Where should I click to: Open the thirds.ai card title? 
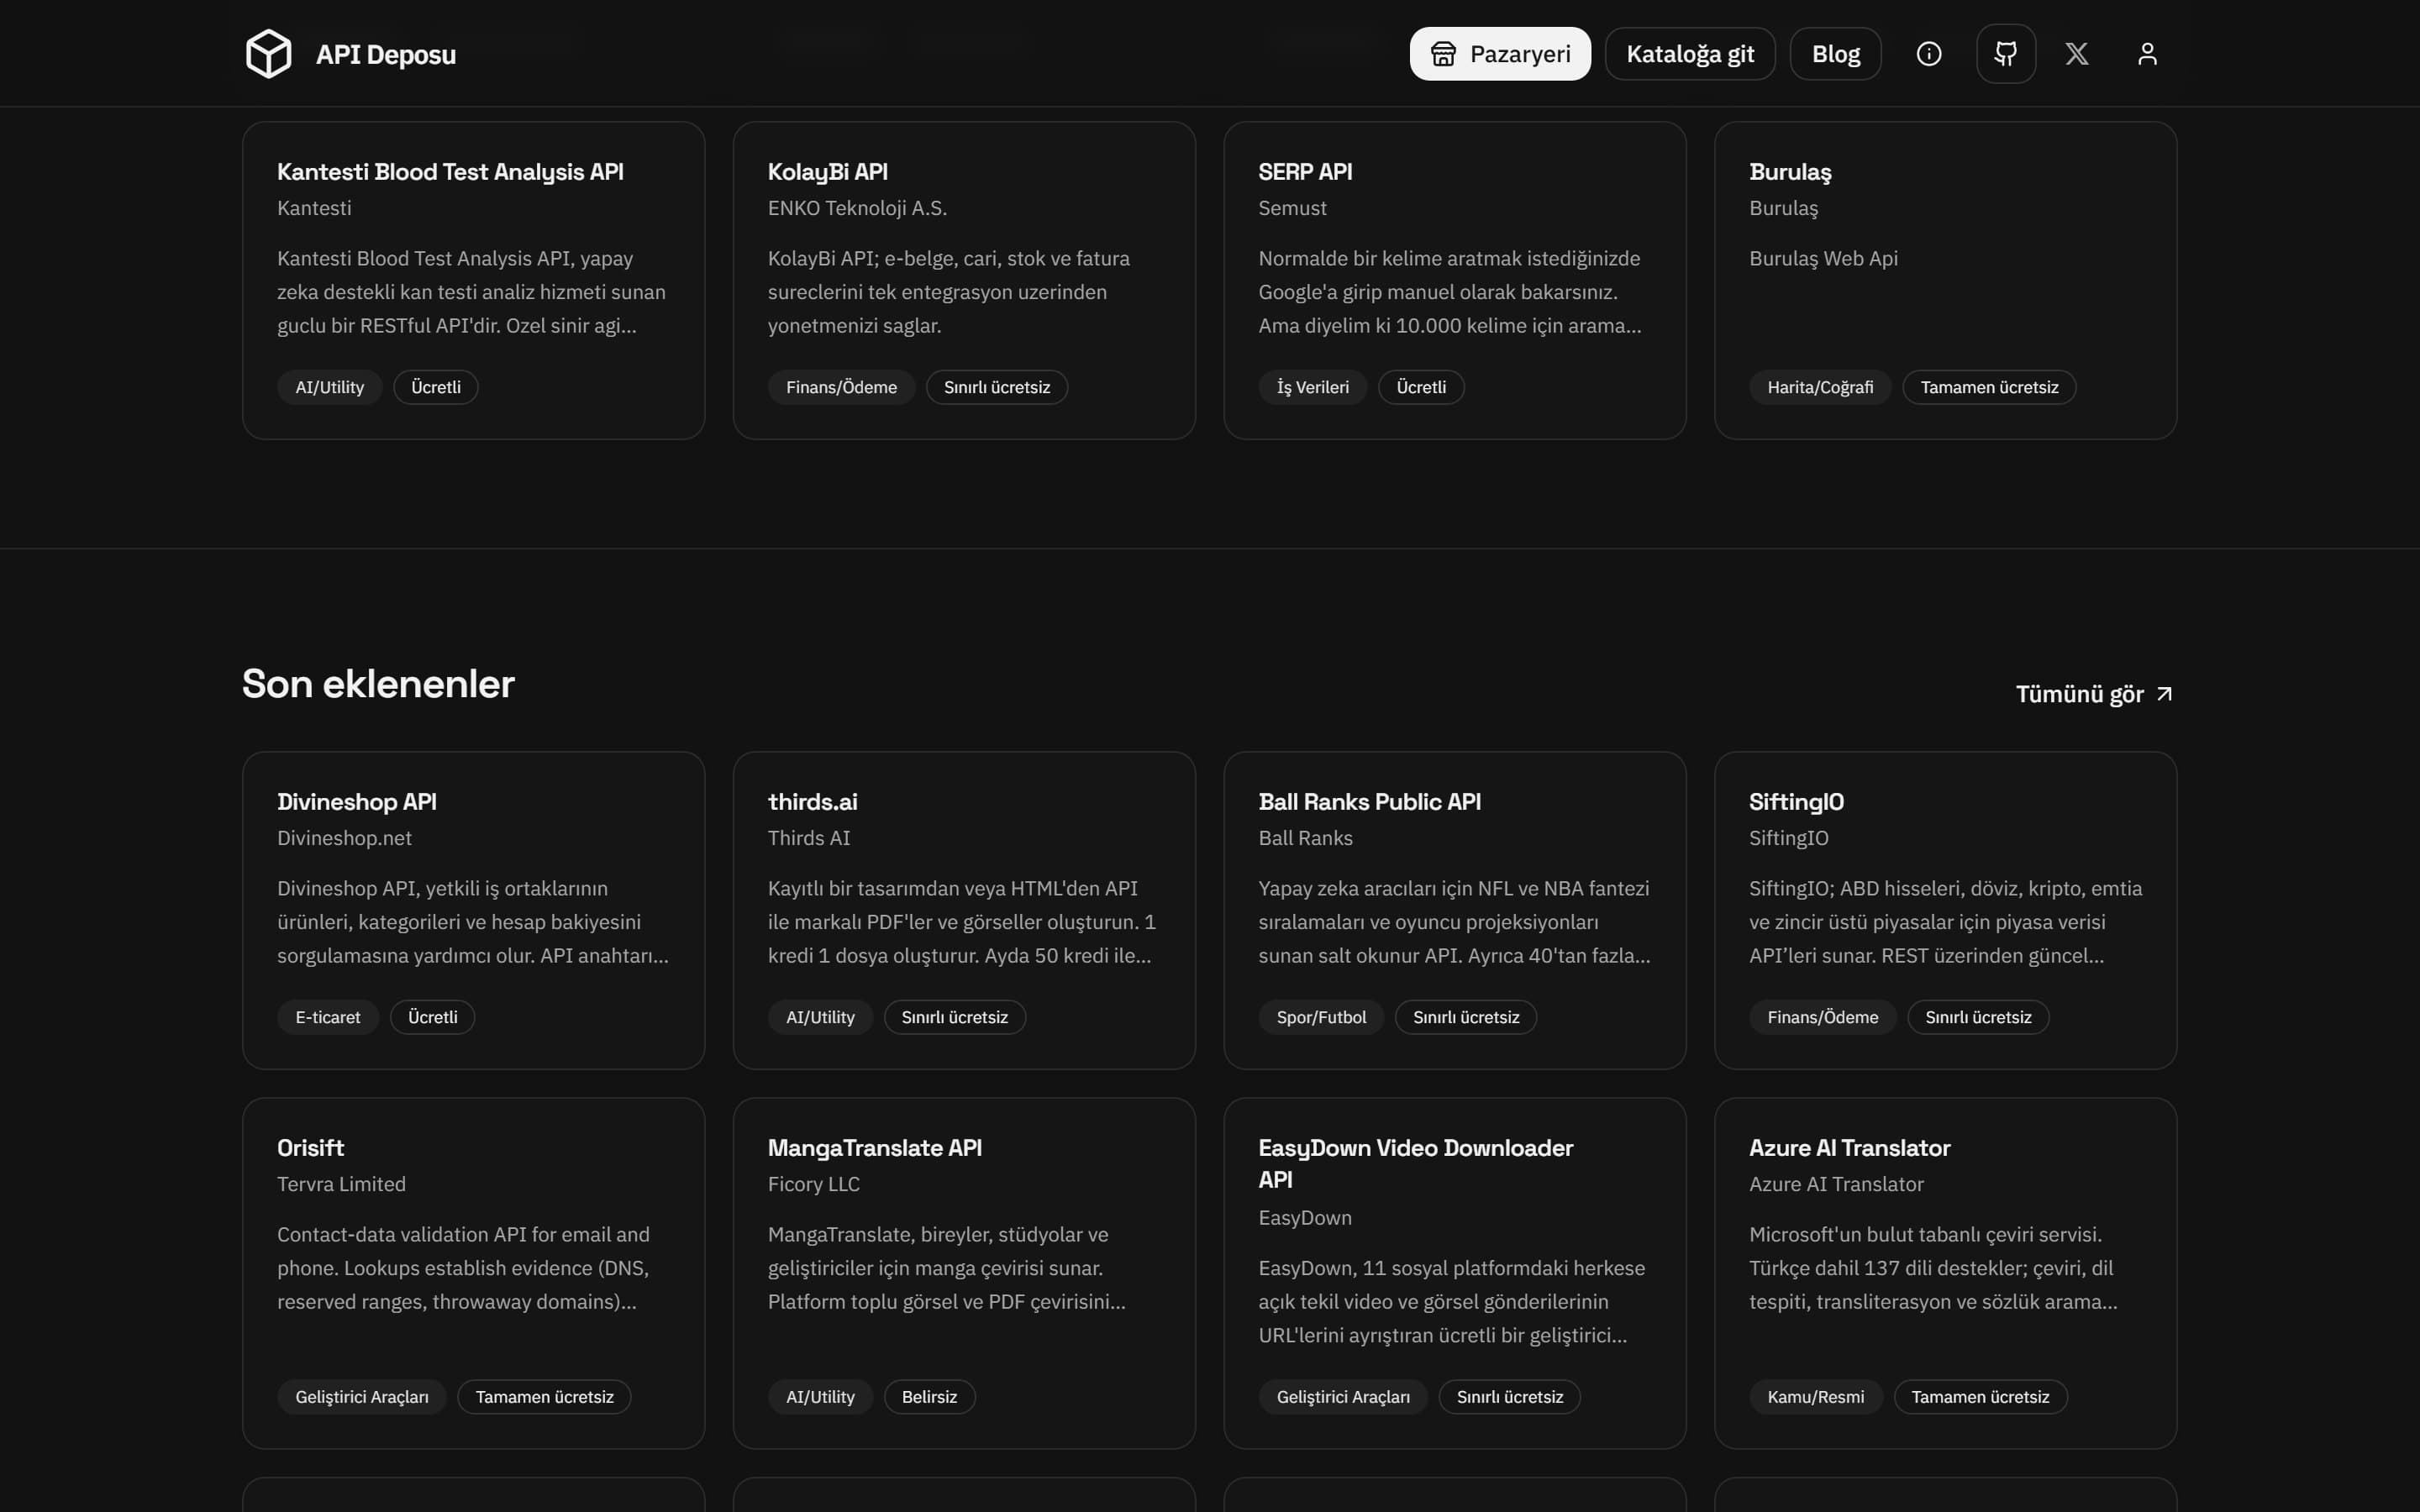[812, 802]
